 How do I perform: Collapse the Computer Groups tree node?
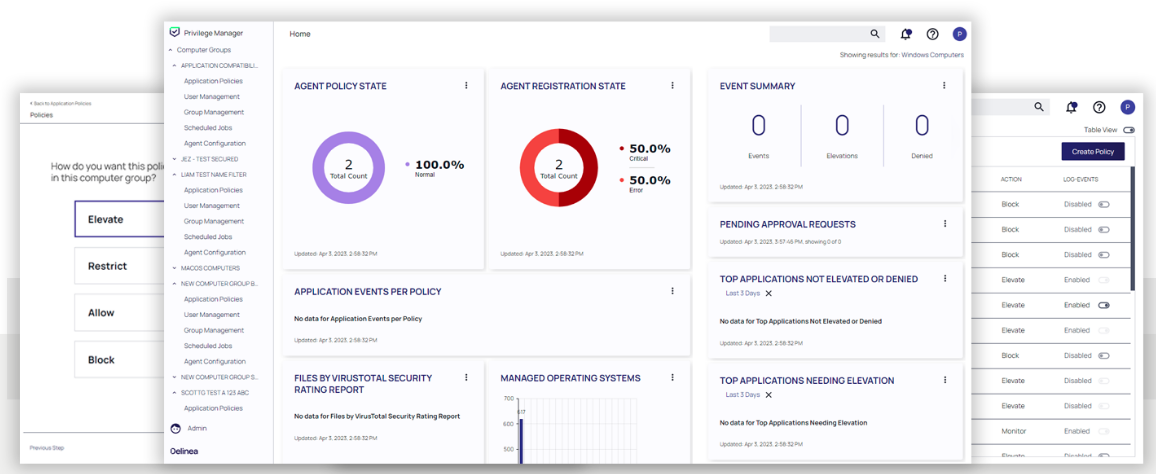tap(171, 50)
